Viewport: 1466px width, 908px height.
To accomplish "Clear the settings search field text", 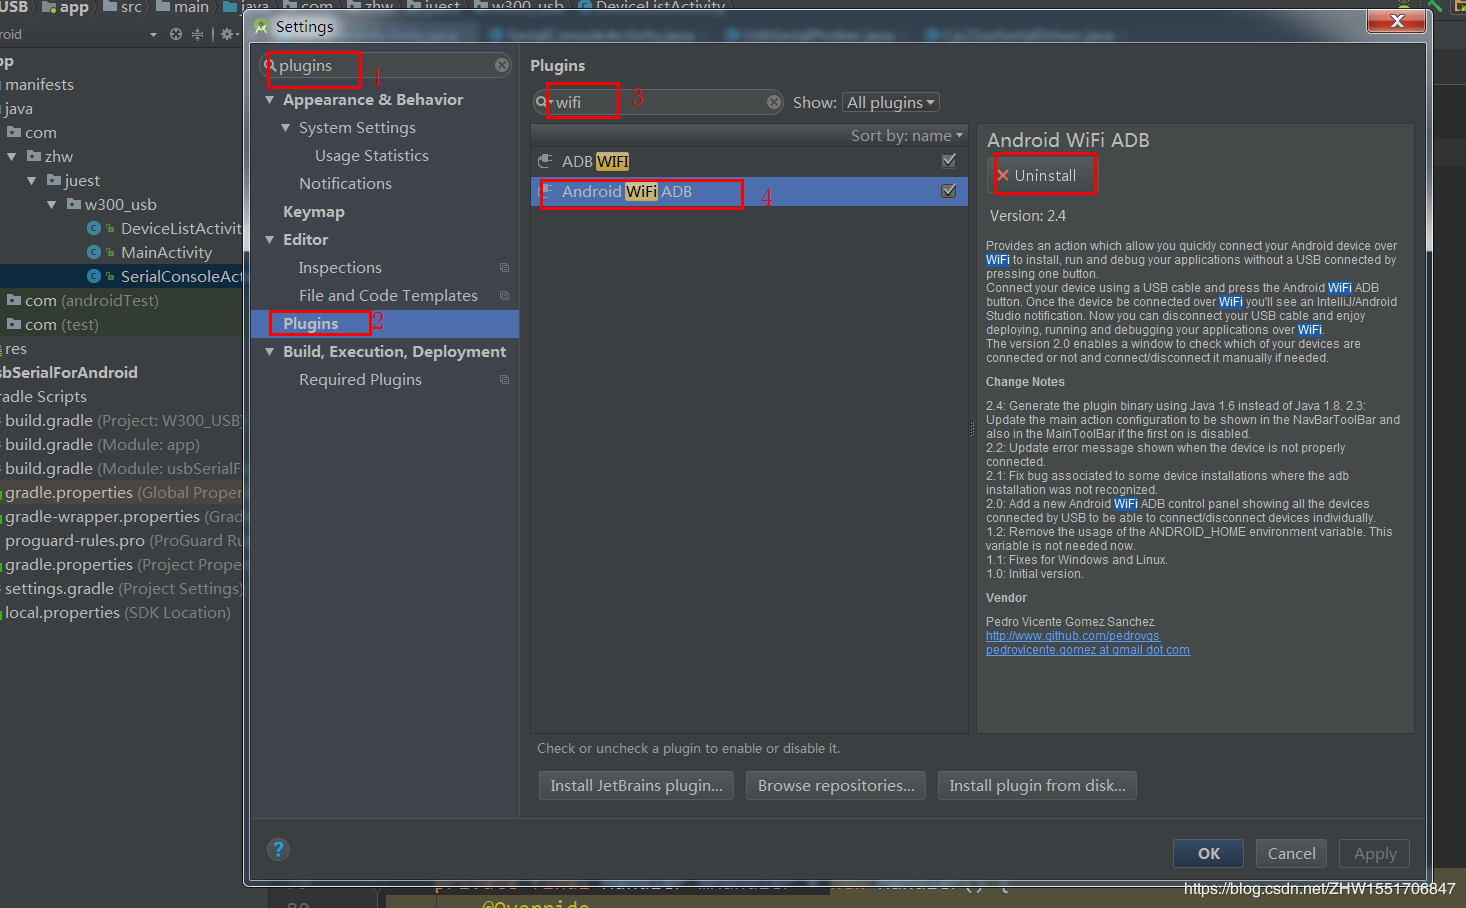I will (502, 65).
